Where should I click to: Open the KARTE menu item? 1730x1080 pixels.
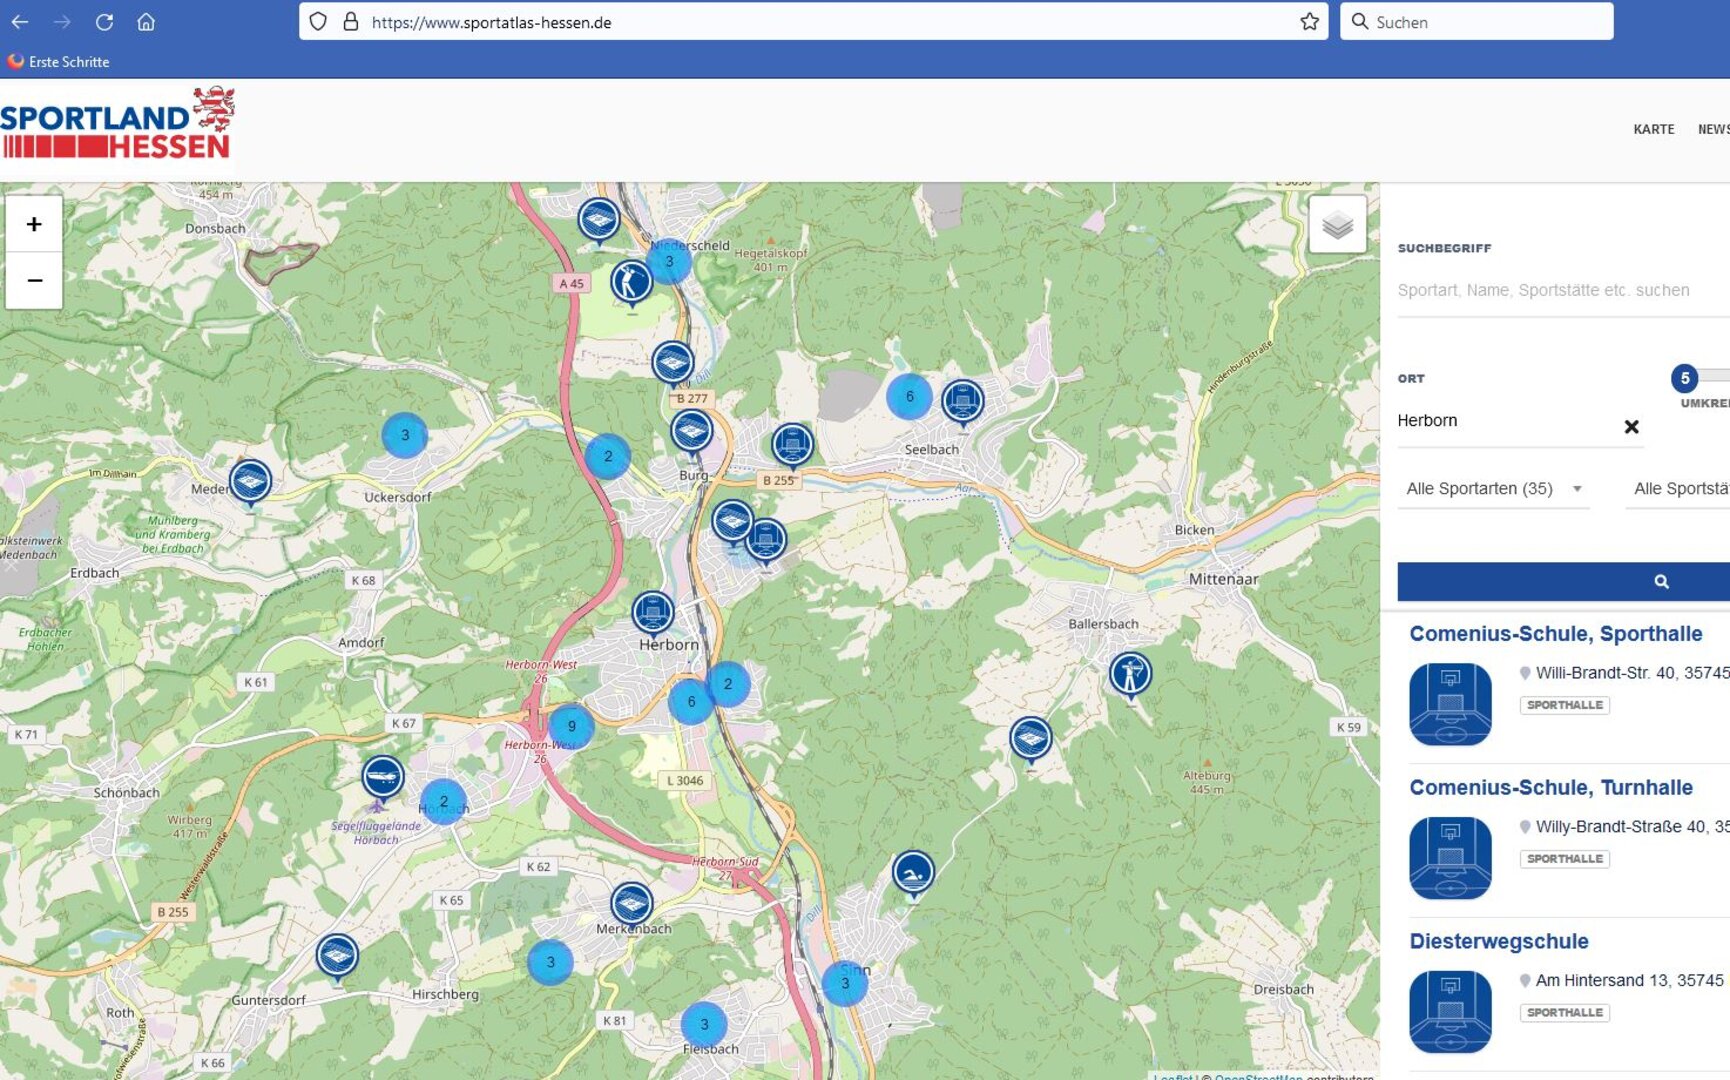pyautogui.click(x=1653, y=129)
